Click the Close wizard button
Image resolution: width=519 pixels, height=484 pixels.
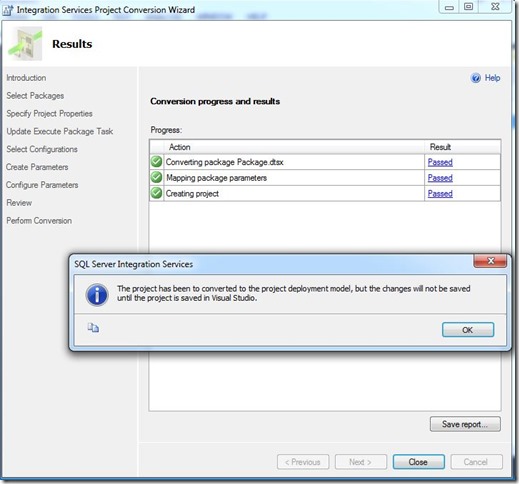click(418, 462)
